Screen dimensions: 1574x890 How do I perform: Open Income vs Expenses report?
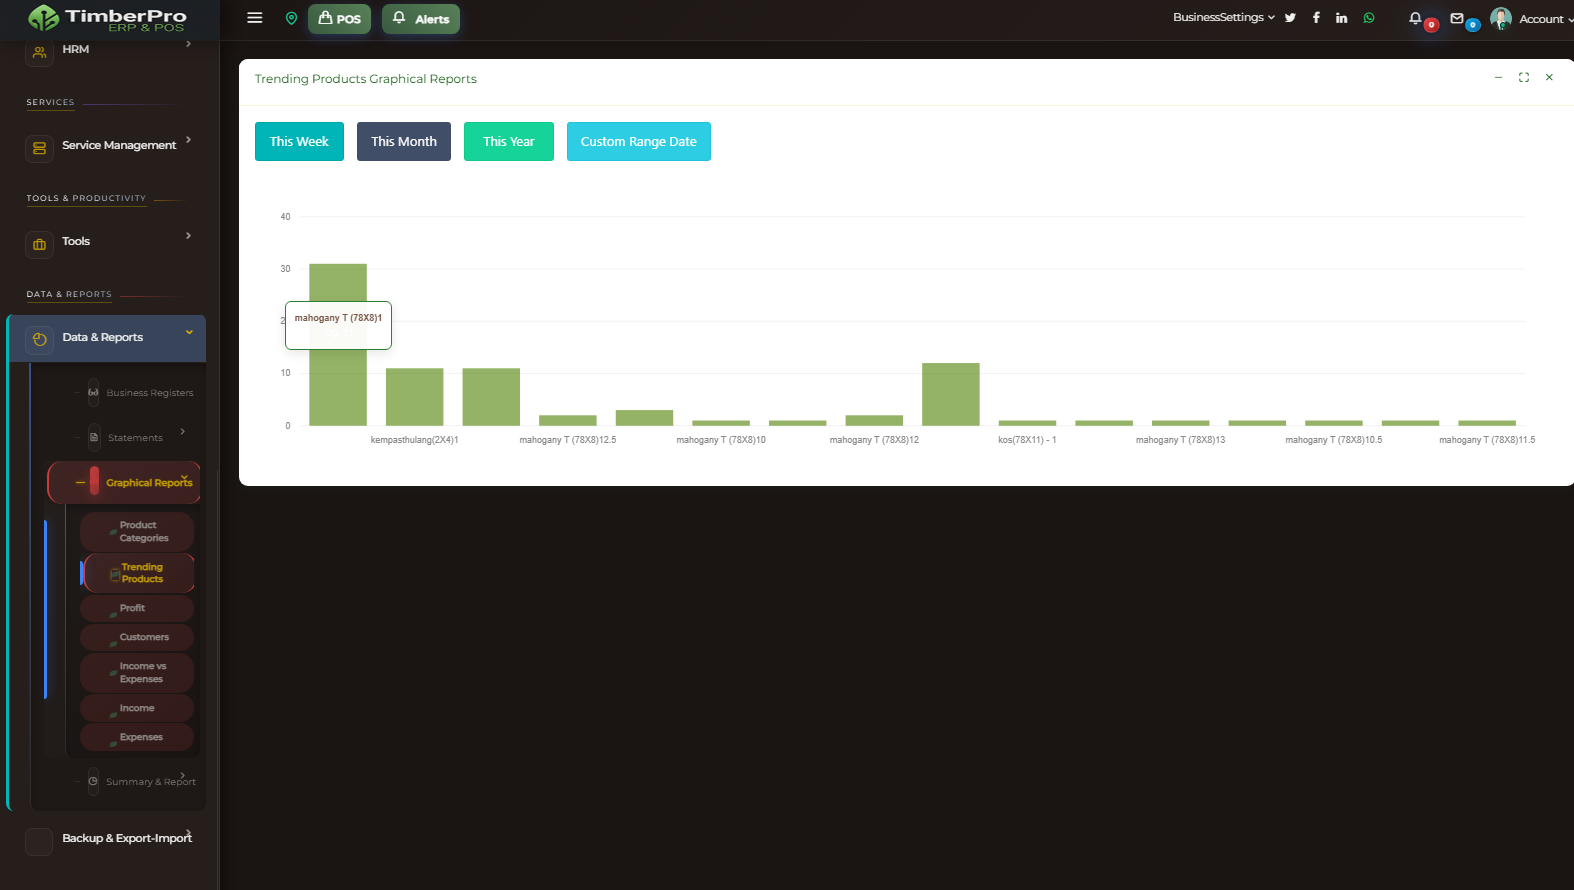tap(137, 673)
